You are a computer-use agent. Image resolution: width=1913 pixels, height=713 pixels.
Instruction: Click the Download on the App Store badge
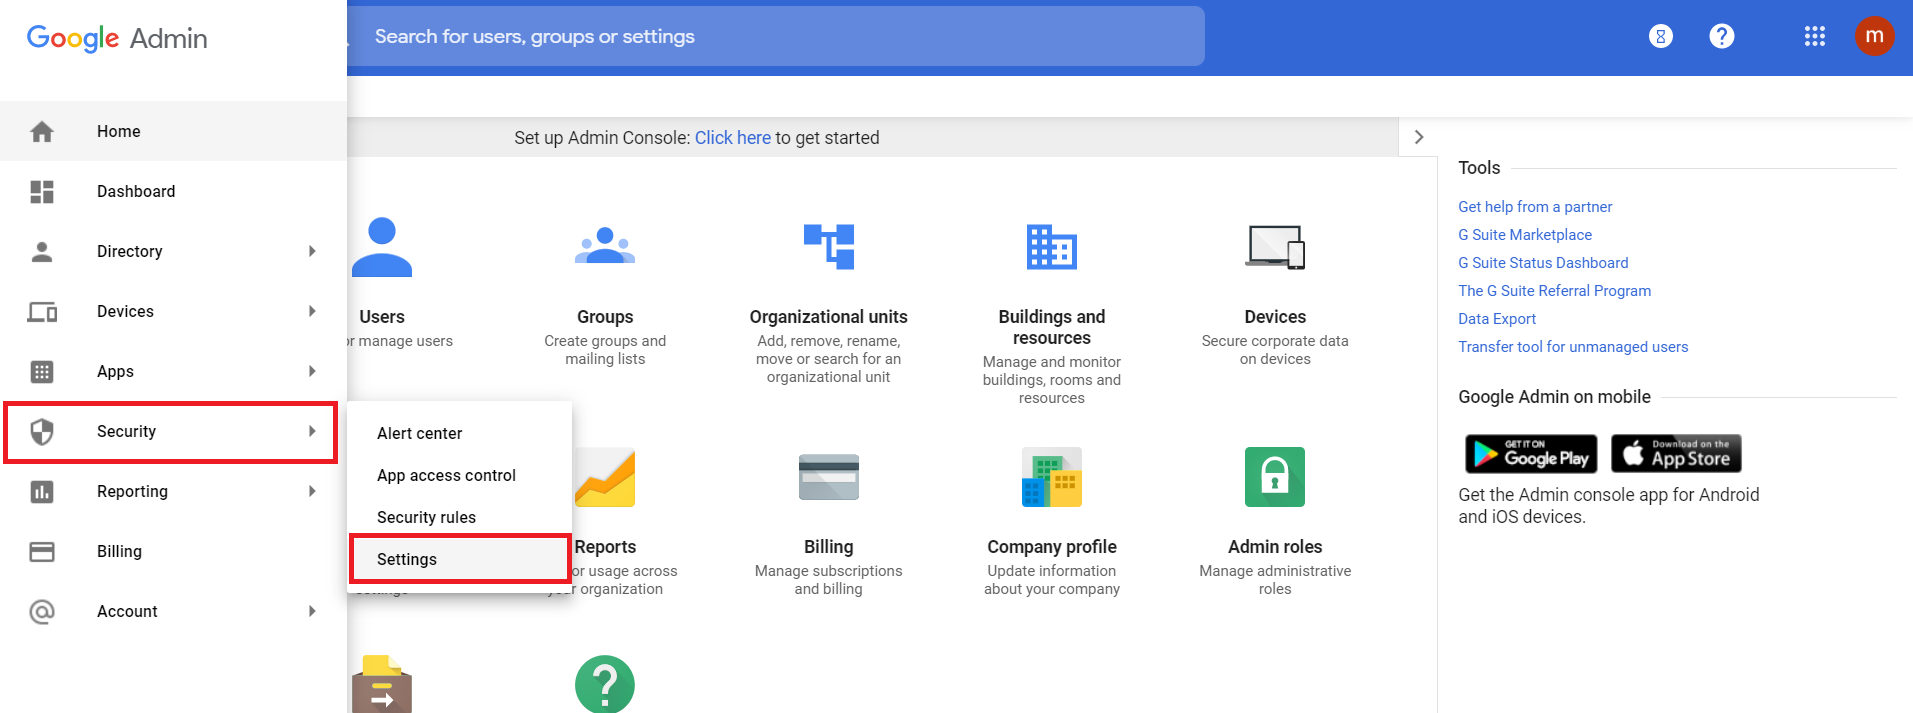[1677, 454]
